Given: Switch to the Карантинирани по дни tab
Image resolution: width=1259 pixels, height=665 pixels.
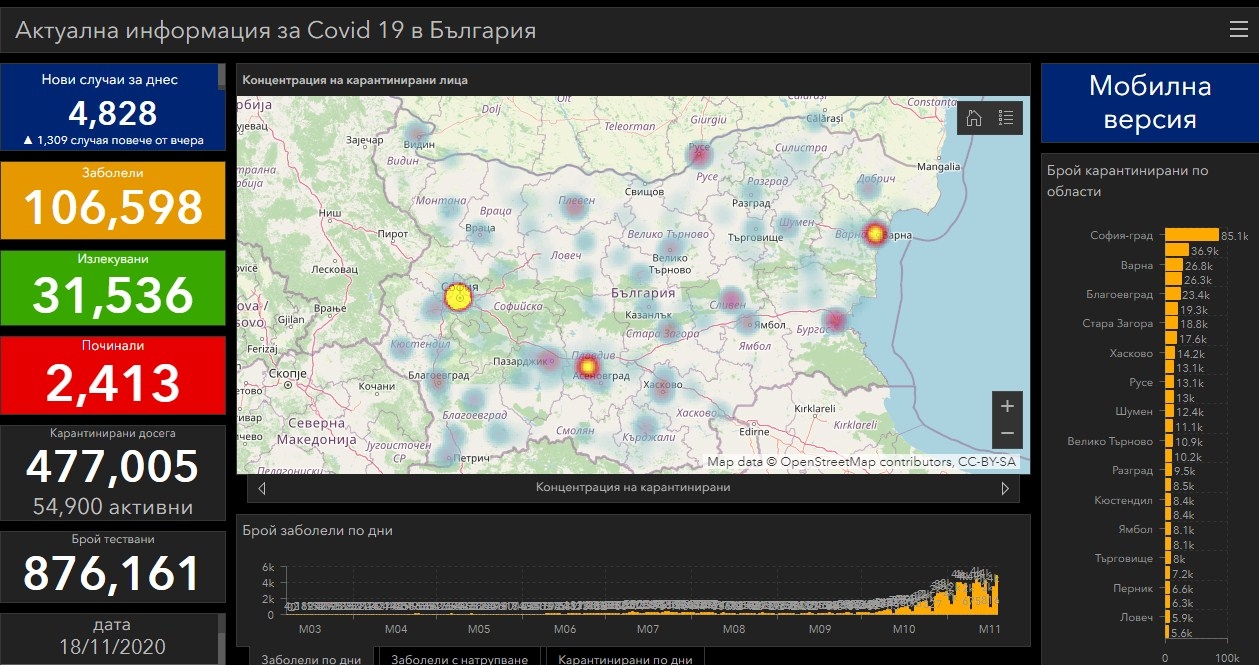Looking at the screenshot, I should point(624,659).
